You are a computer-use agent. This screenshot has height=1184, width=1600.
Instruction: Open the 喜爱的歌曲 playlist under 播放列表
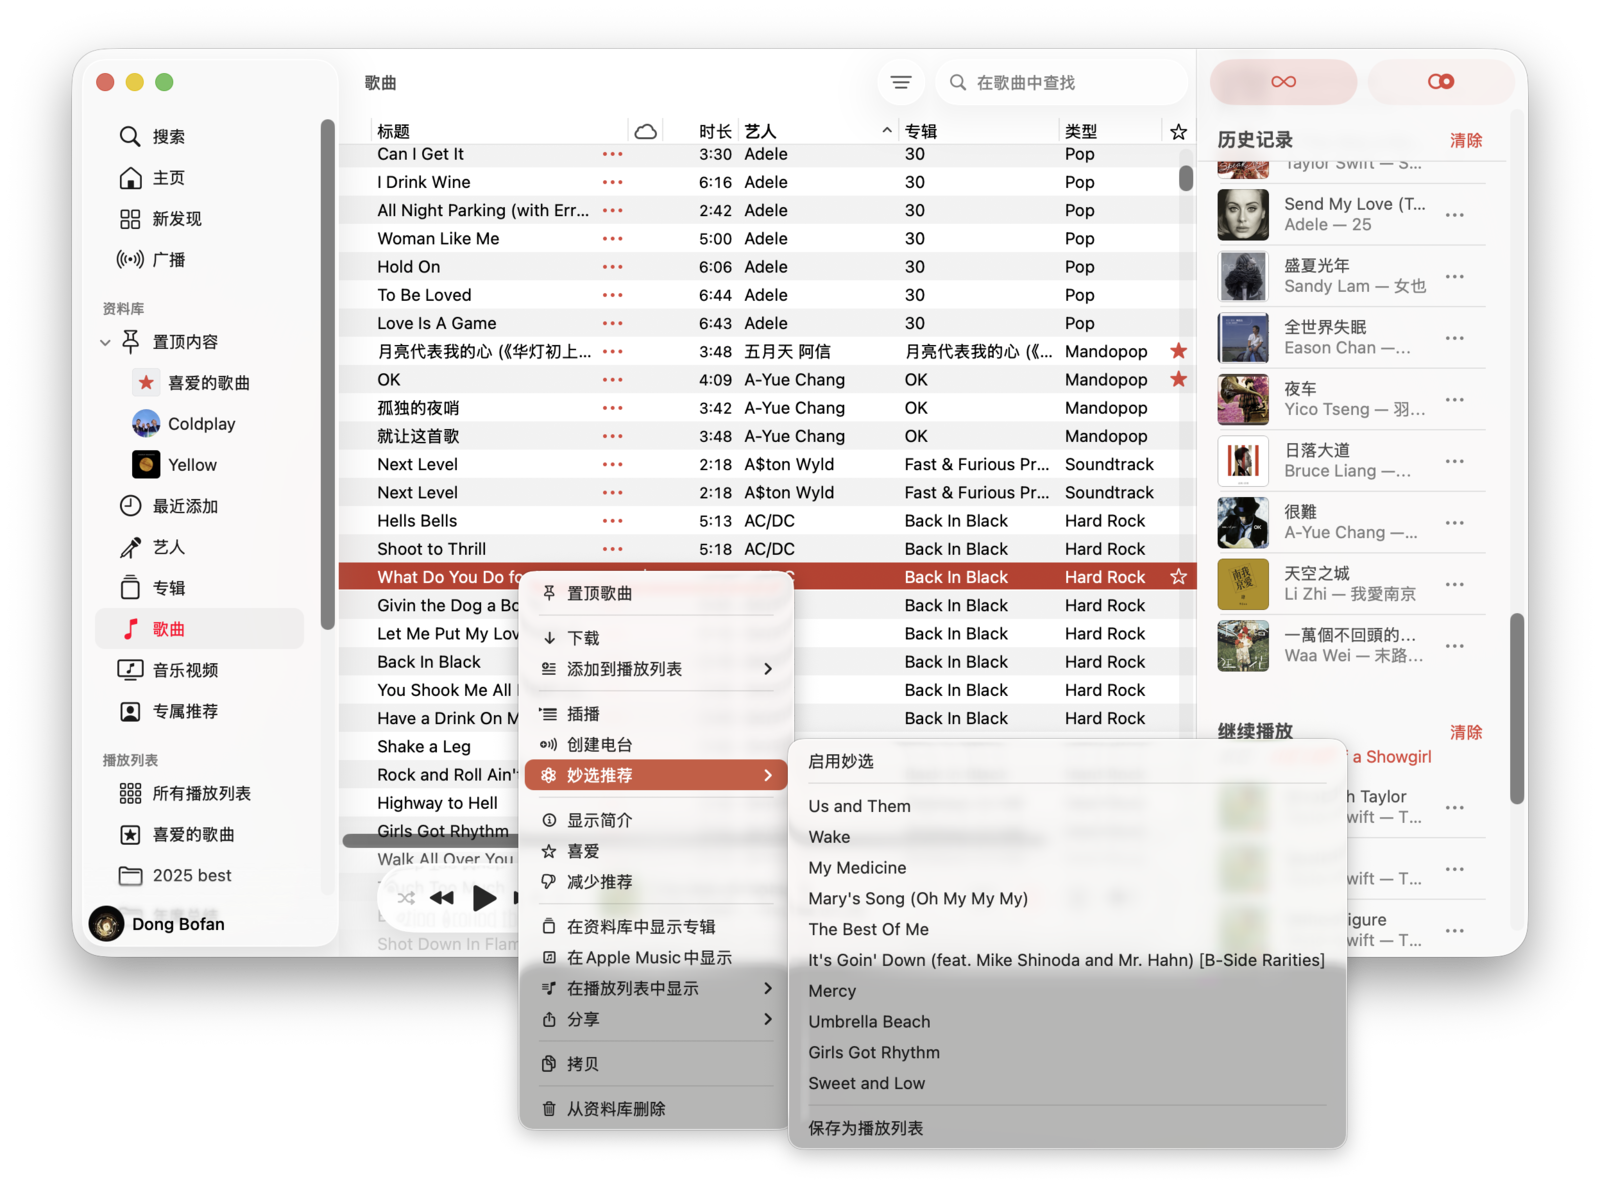[200, 833]
